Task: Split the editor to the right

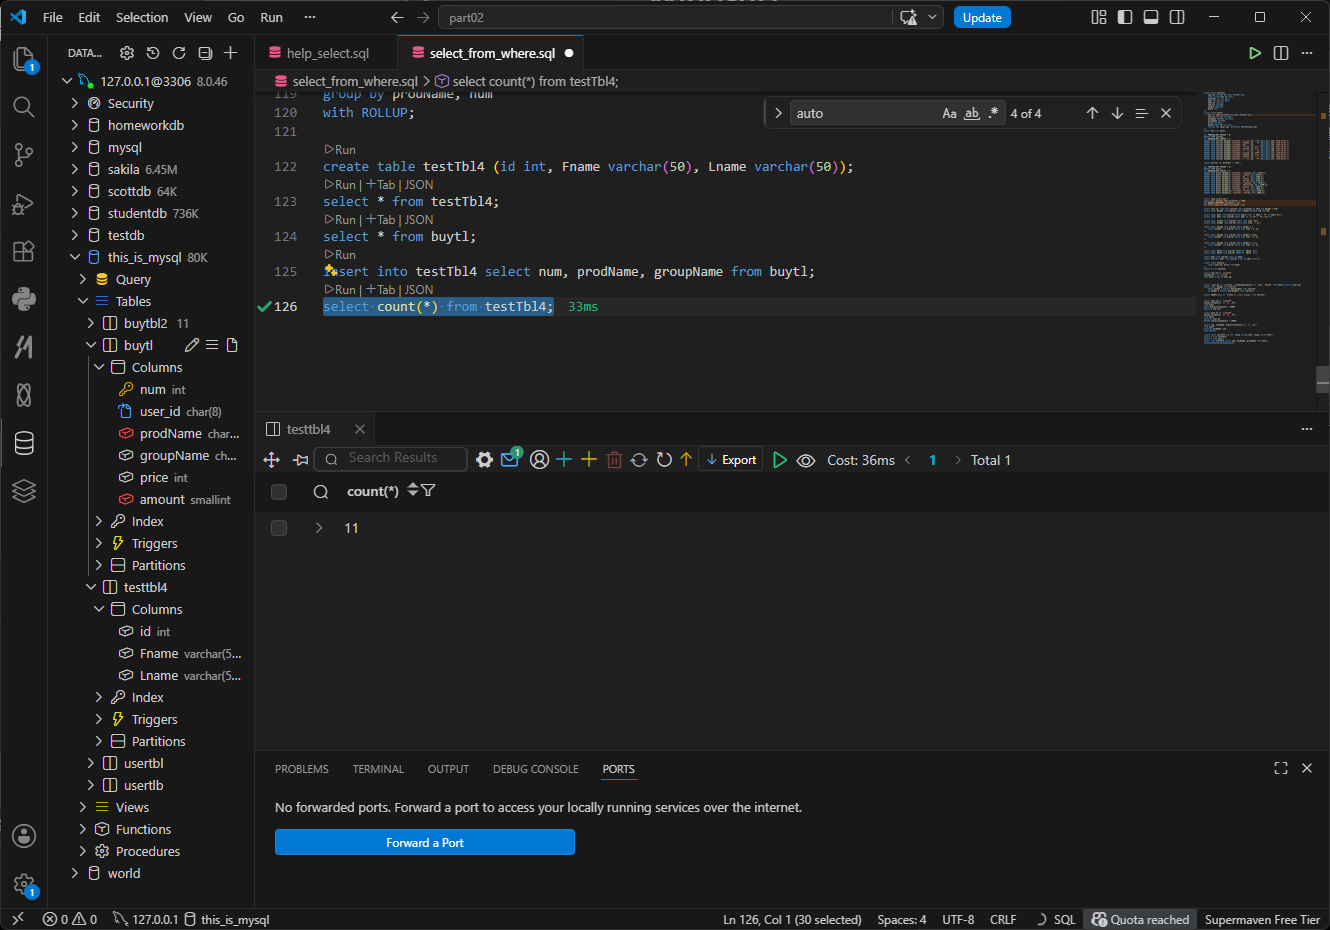Action: tap(1281, 53)
